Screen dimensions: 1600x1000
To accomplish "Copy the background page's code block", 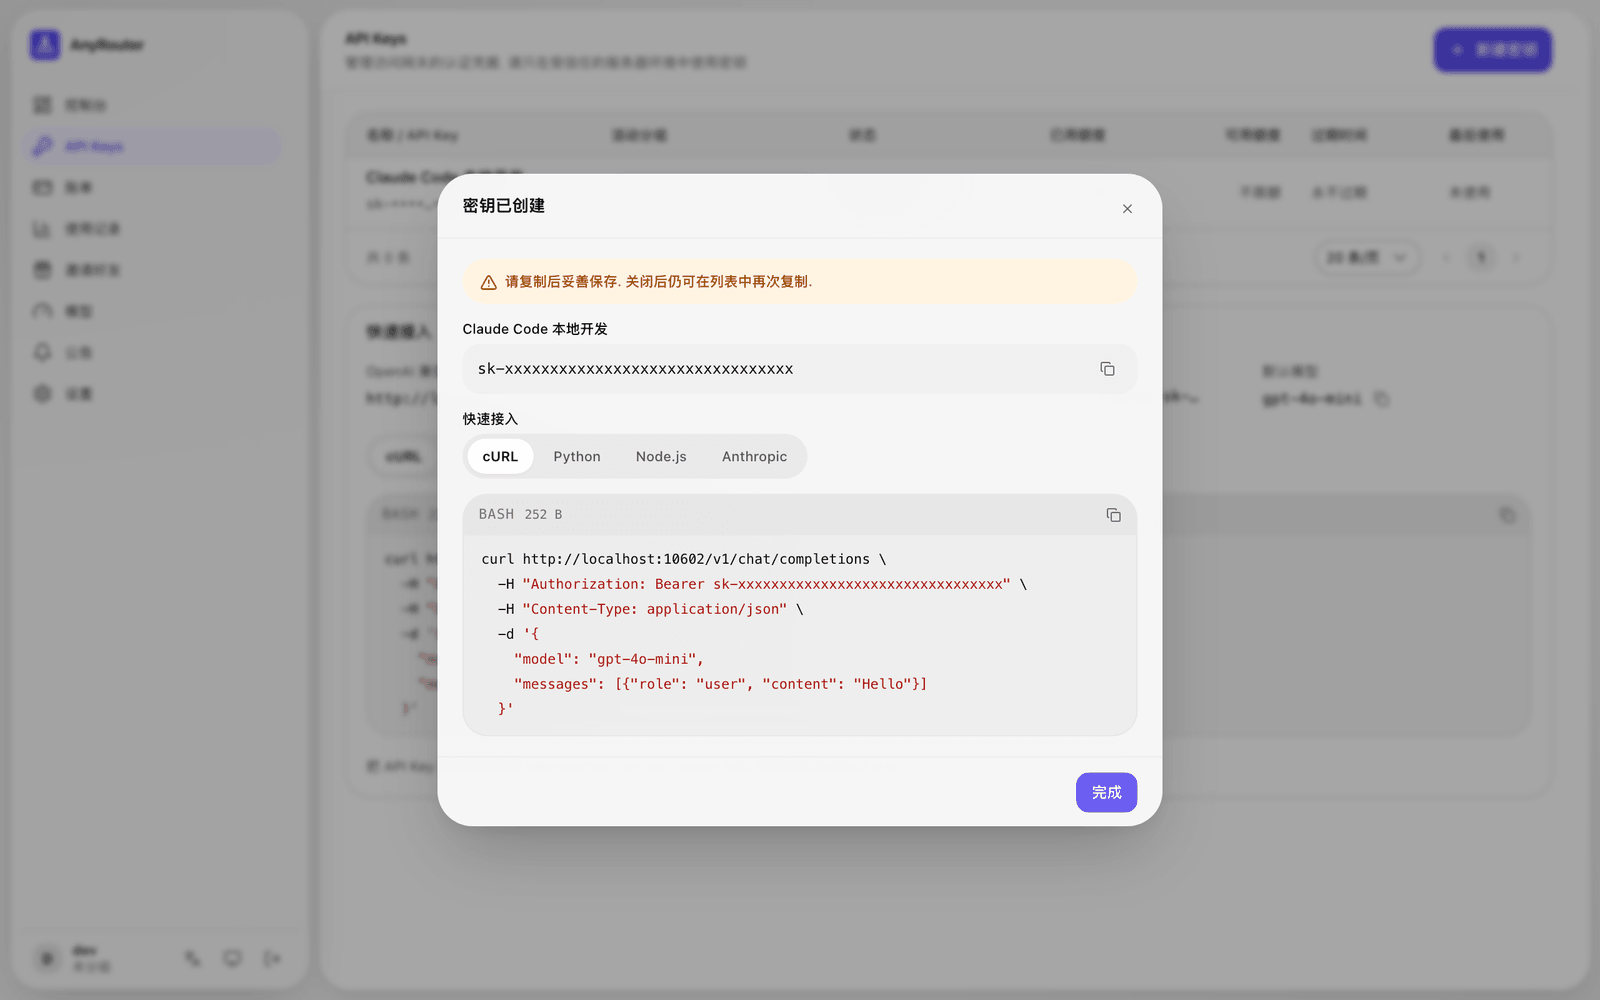I will click(x=1507, y=515).
